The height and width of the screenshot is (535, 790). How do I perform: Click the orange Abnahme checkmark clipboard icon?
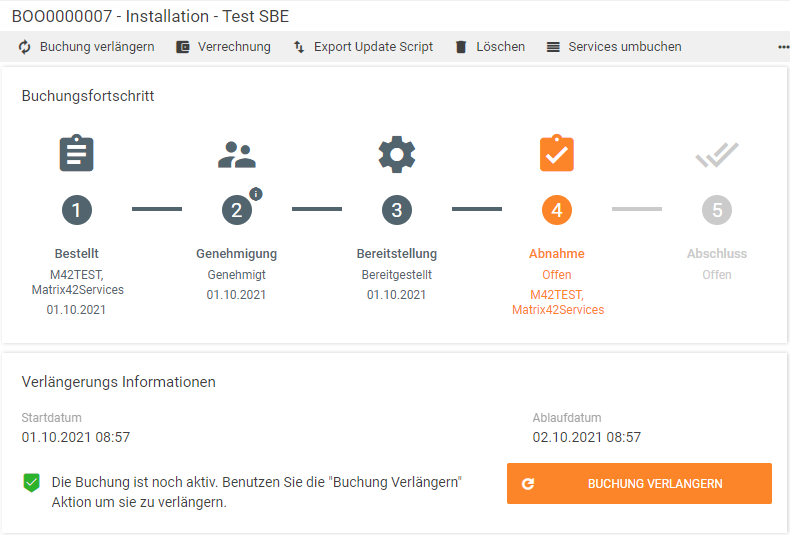[557, 153]
